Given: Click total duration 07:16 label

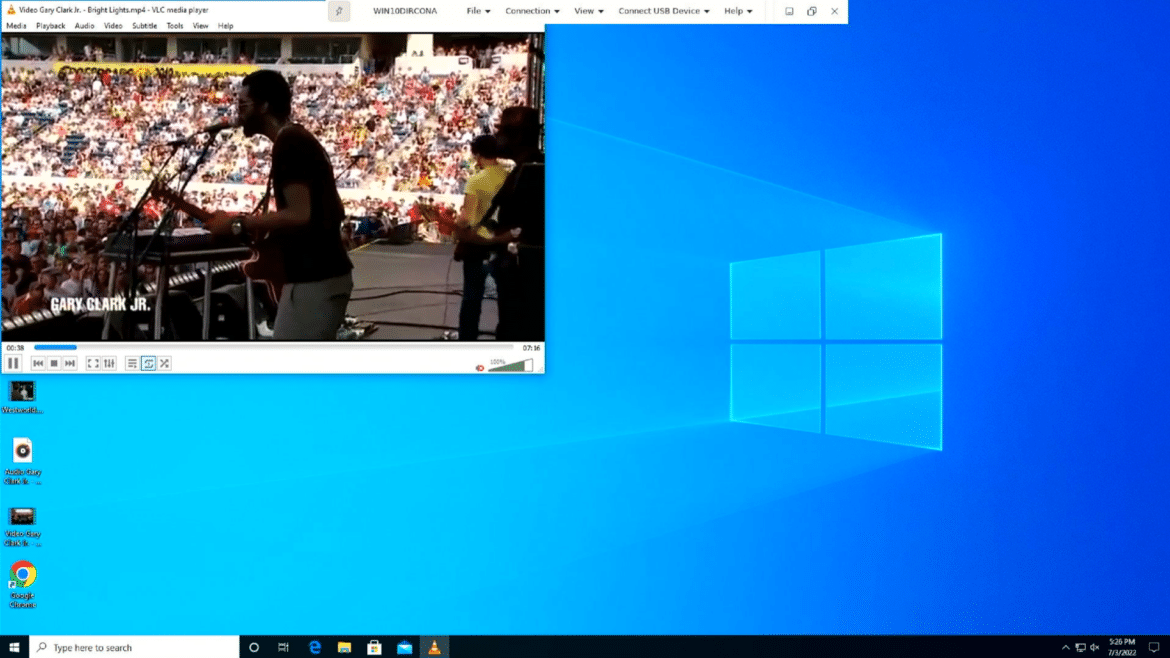Looking at the screenshot, I should coord(531,348).
